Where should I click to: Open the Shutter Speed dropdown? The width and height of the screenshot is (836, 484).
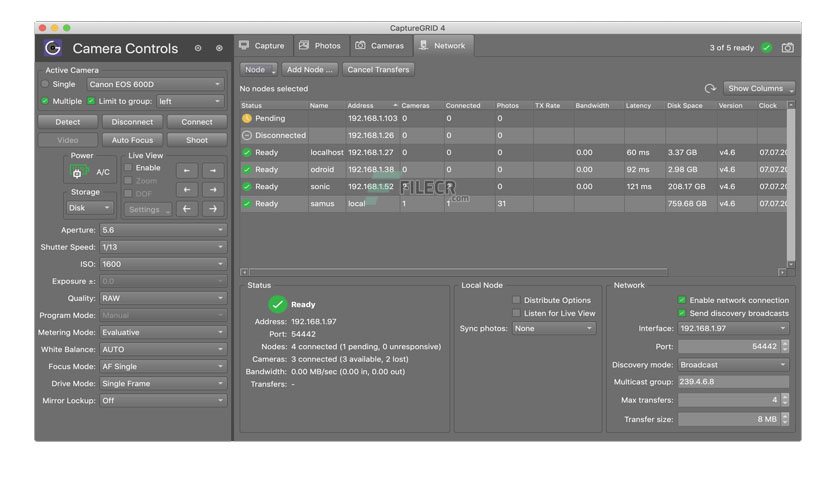[x=163, y=247]
